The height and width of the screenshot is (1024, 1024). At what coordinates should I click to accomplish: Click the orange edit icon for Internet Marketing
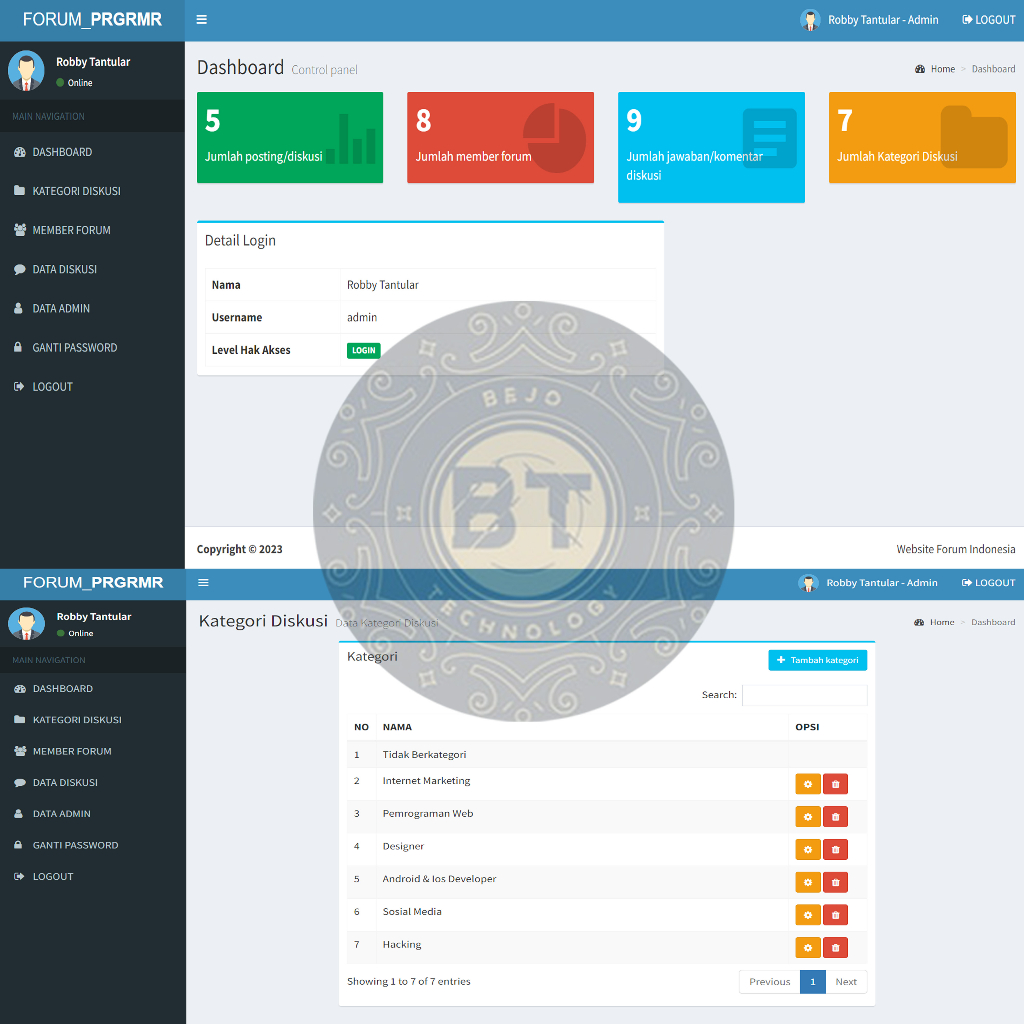coord(808,784)
